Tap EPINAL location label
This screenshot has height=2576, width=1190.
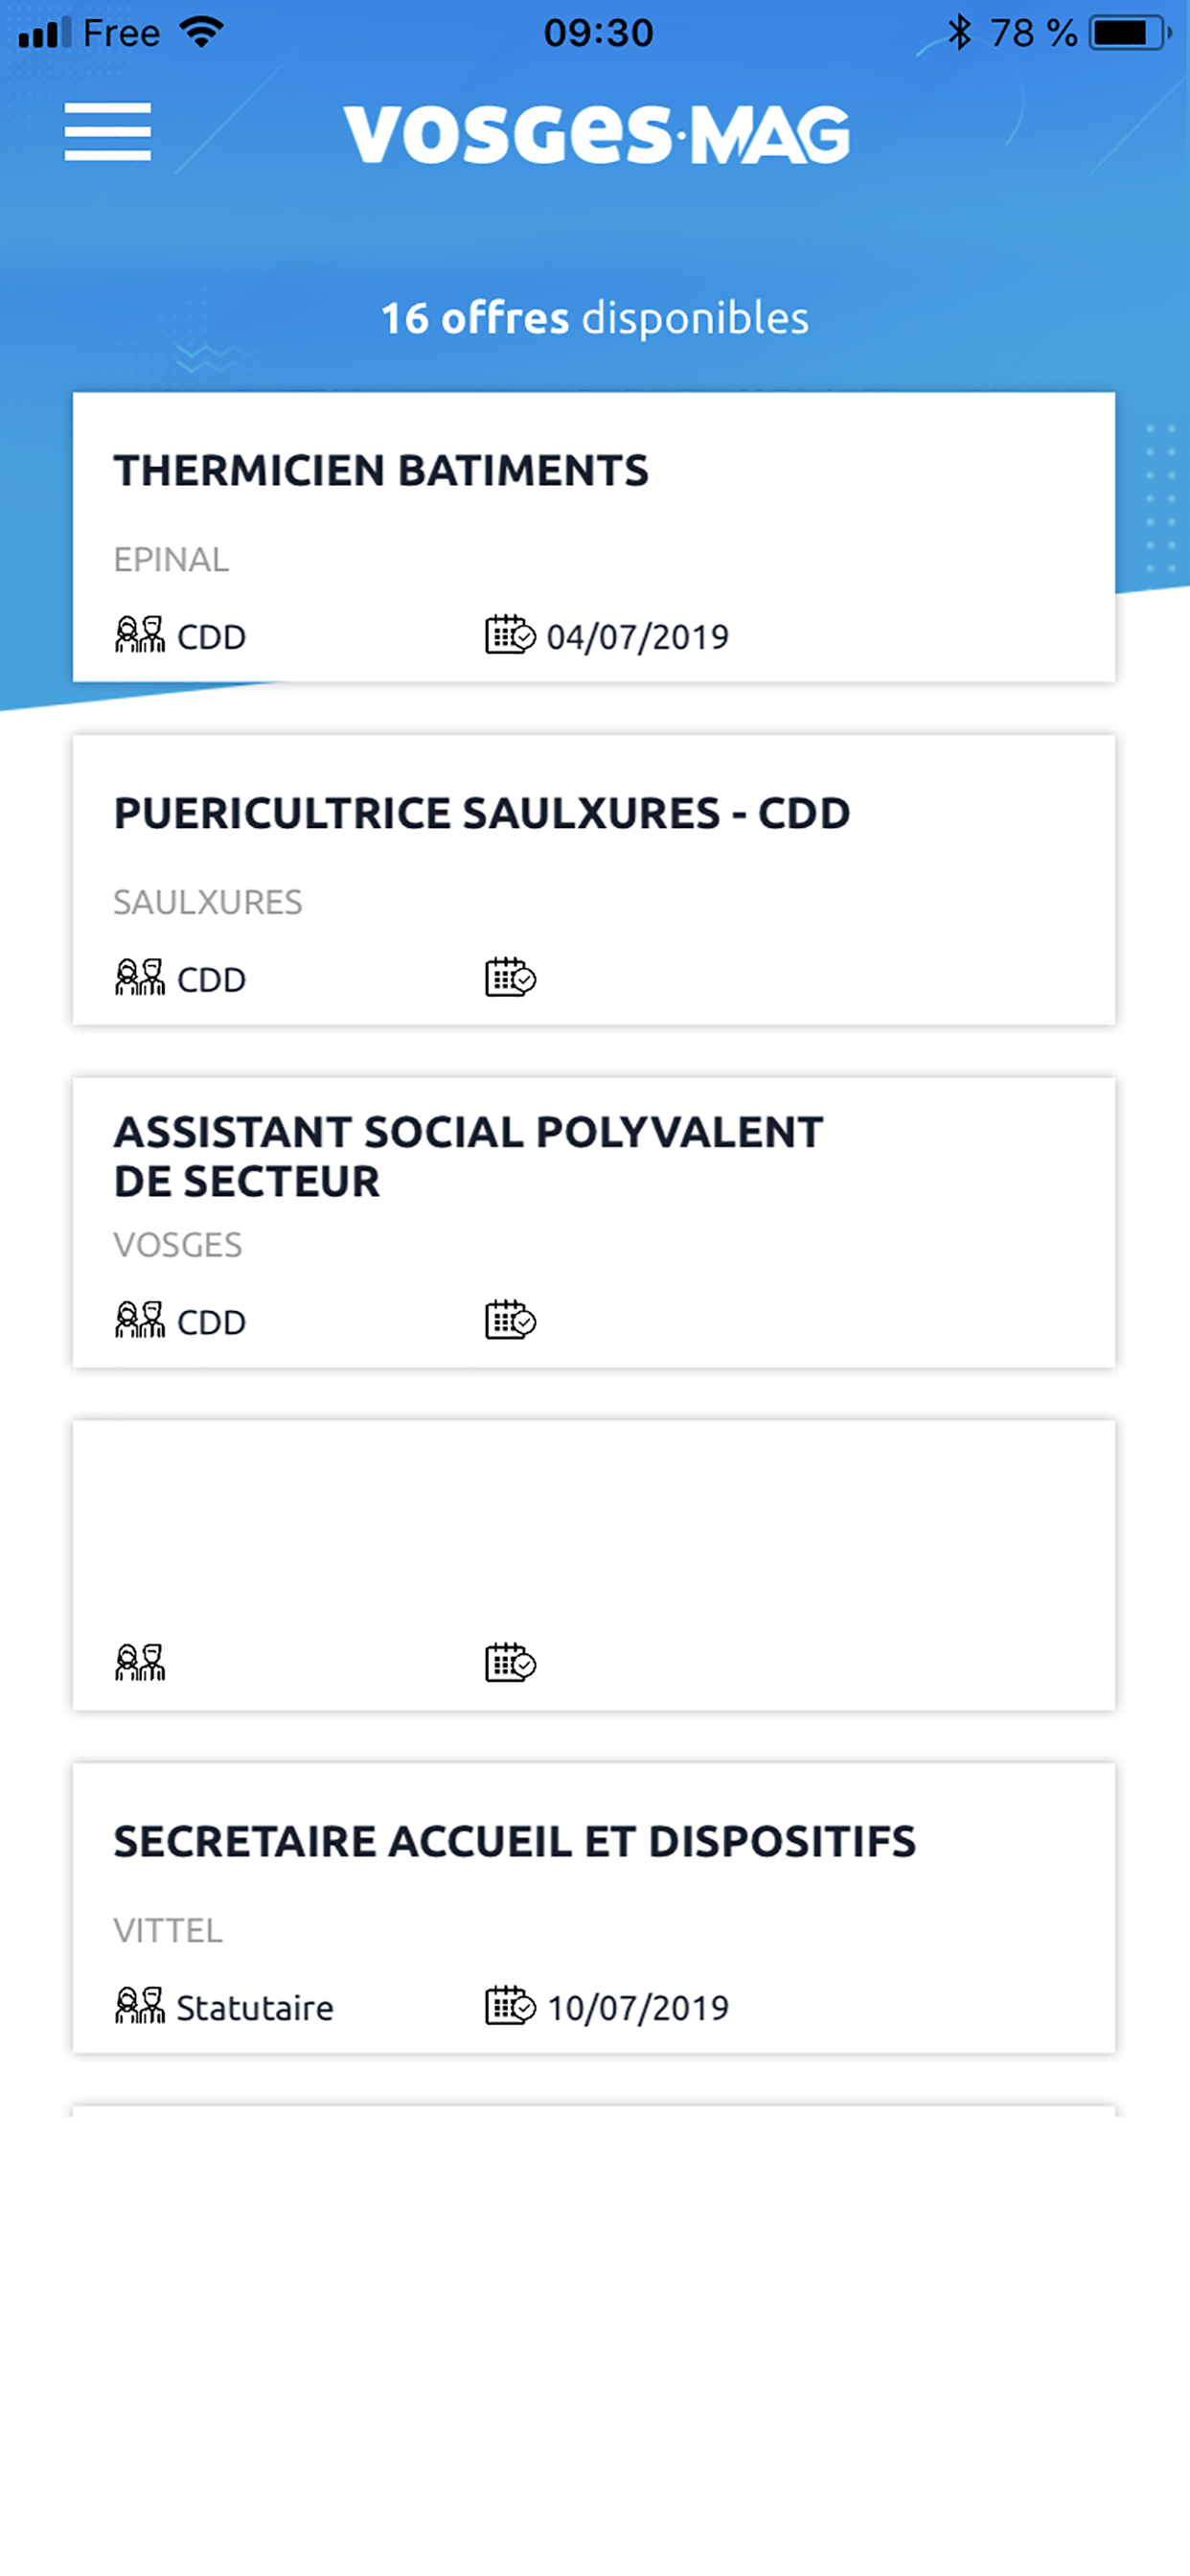(171, 559)
